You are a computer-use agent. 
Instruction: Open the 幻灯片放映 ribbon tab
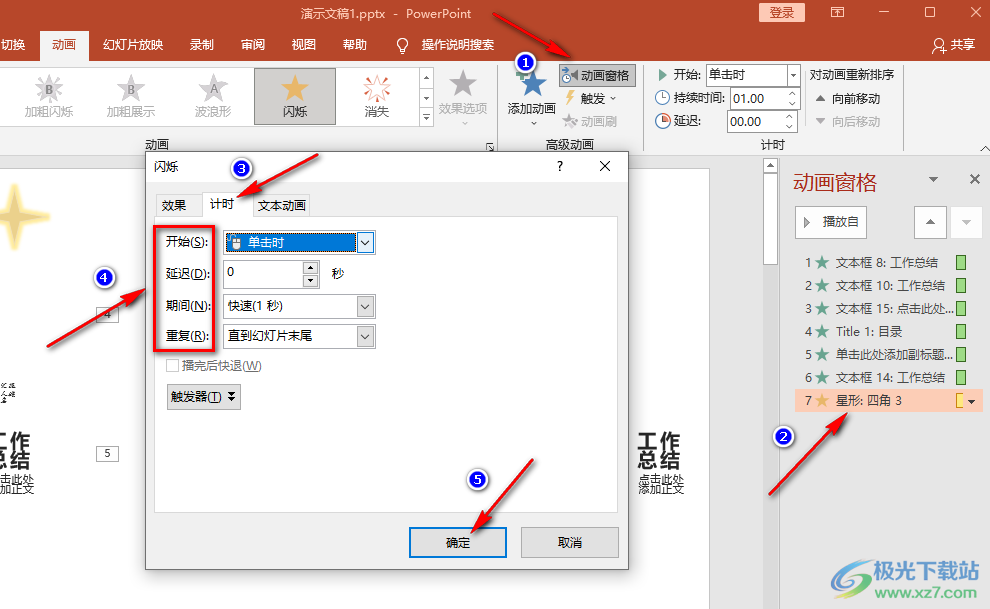click(x=133, y=45)
